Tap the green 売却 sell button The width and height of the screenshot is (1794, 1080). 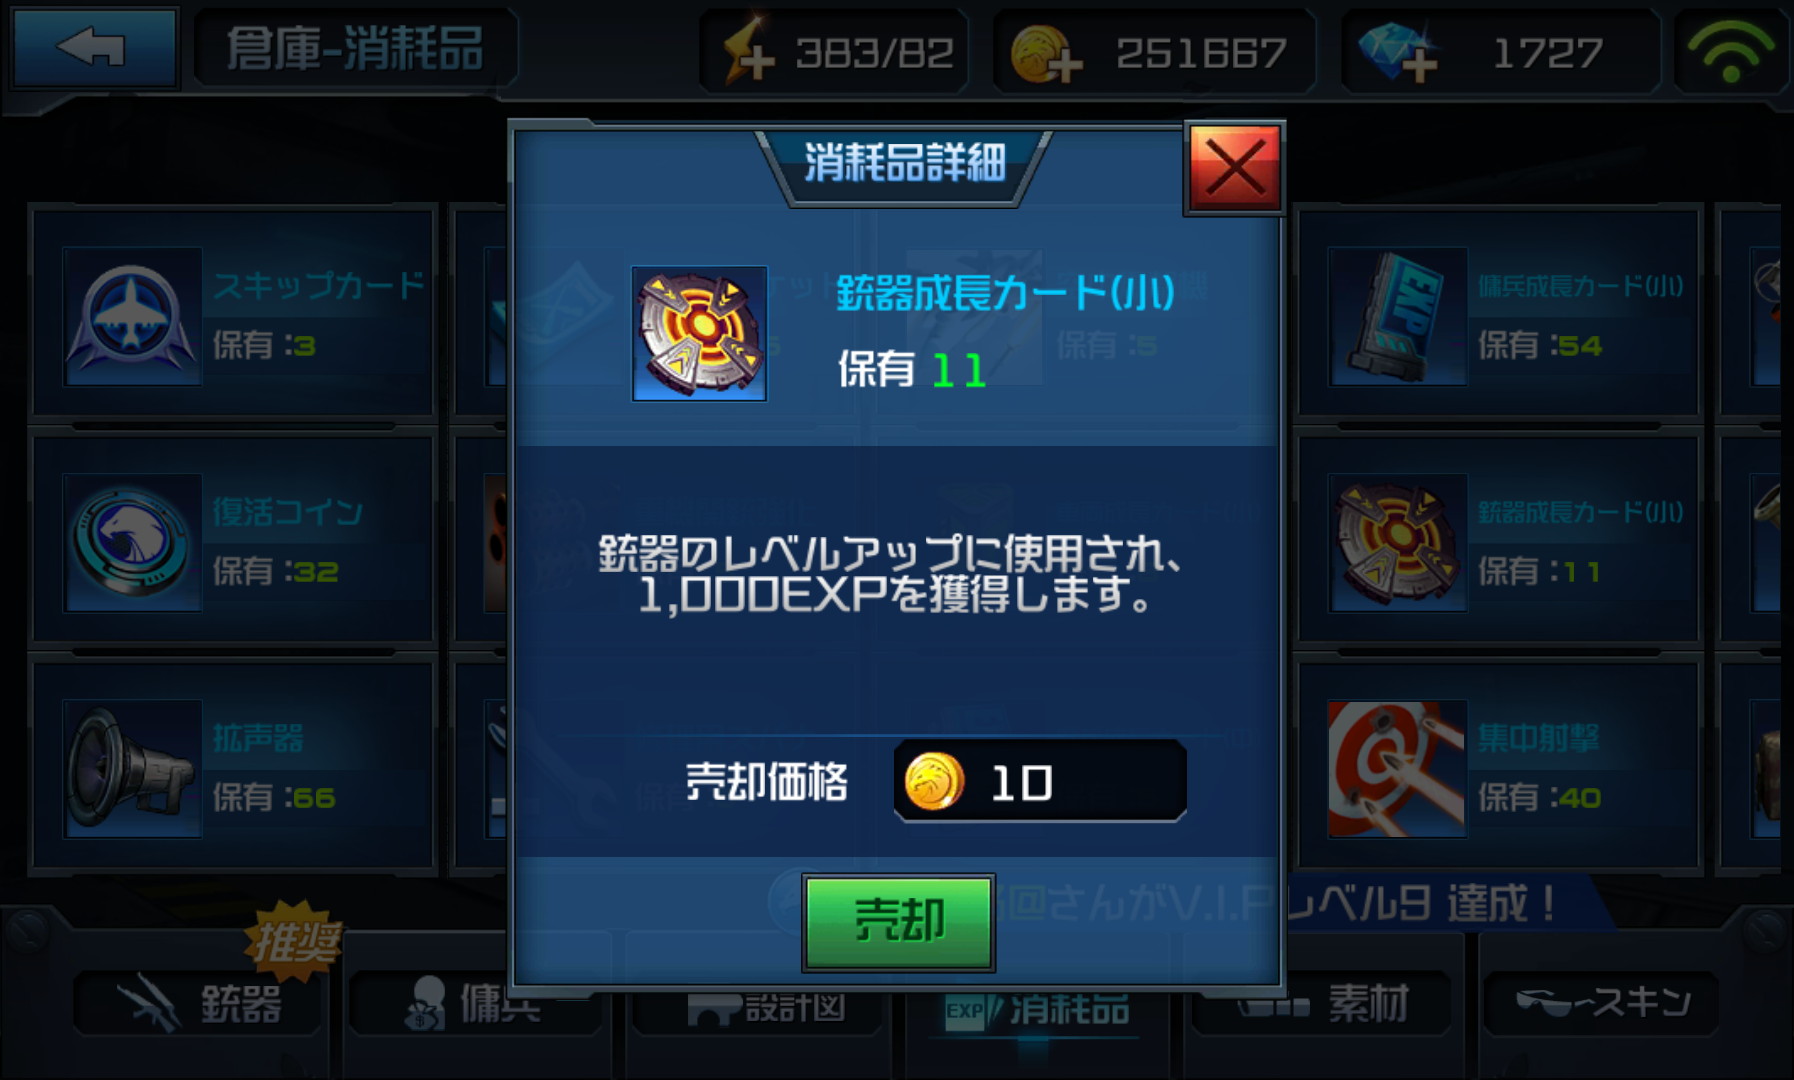point(898,922)
